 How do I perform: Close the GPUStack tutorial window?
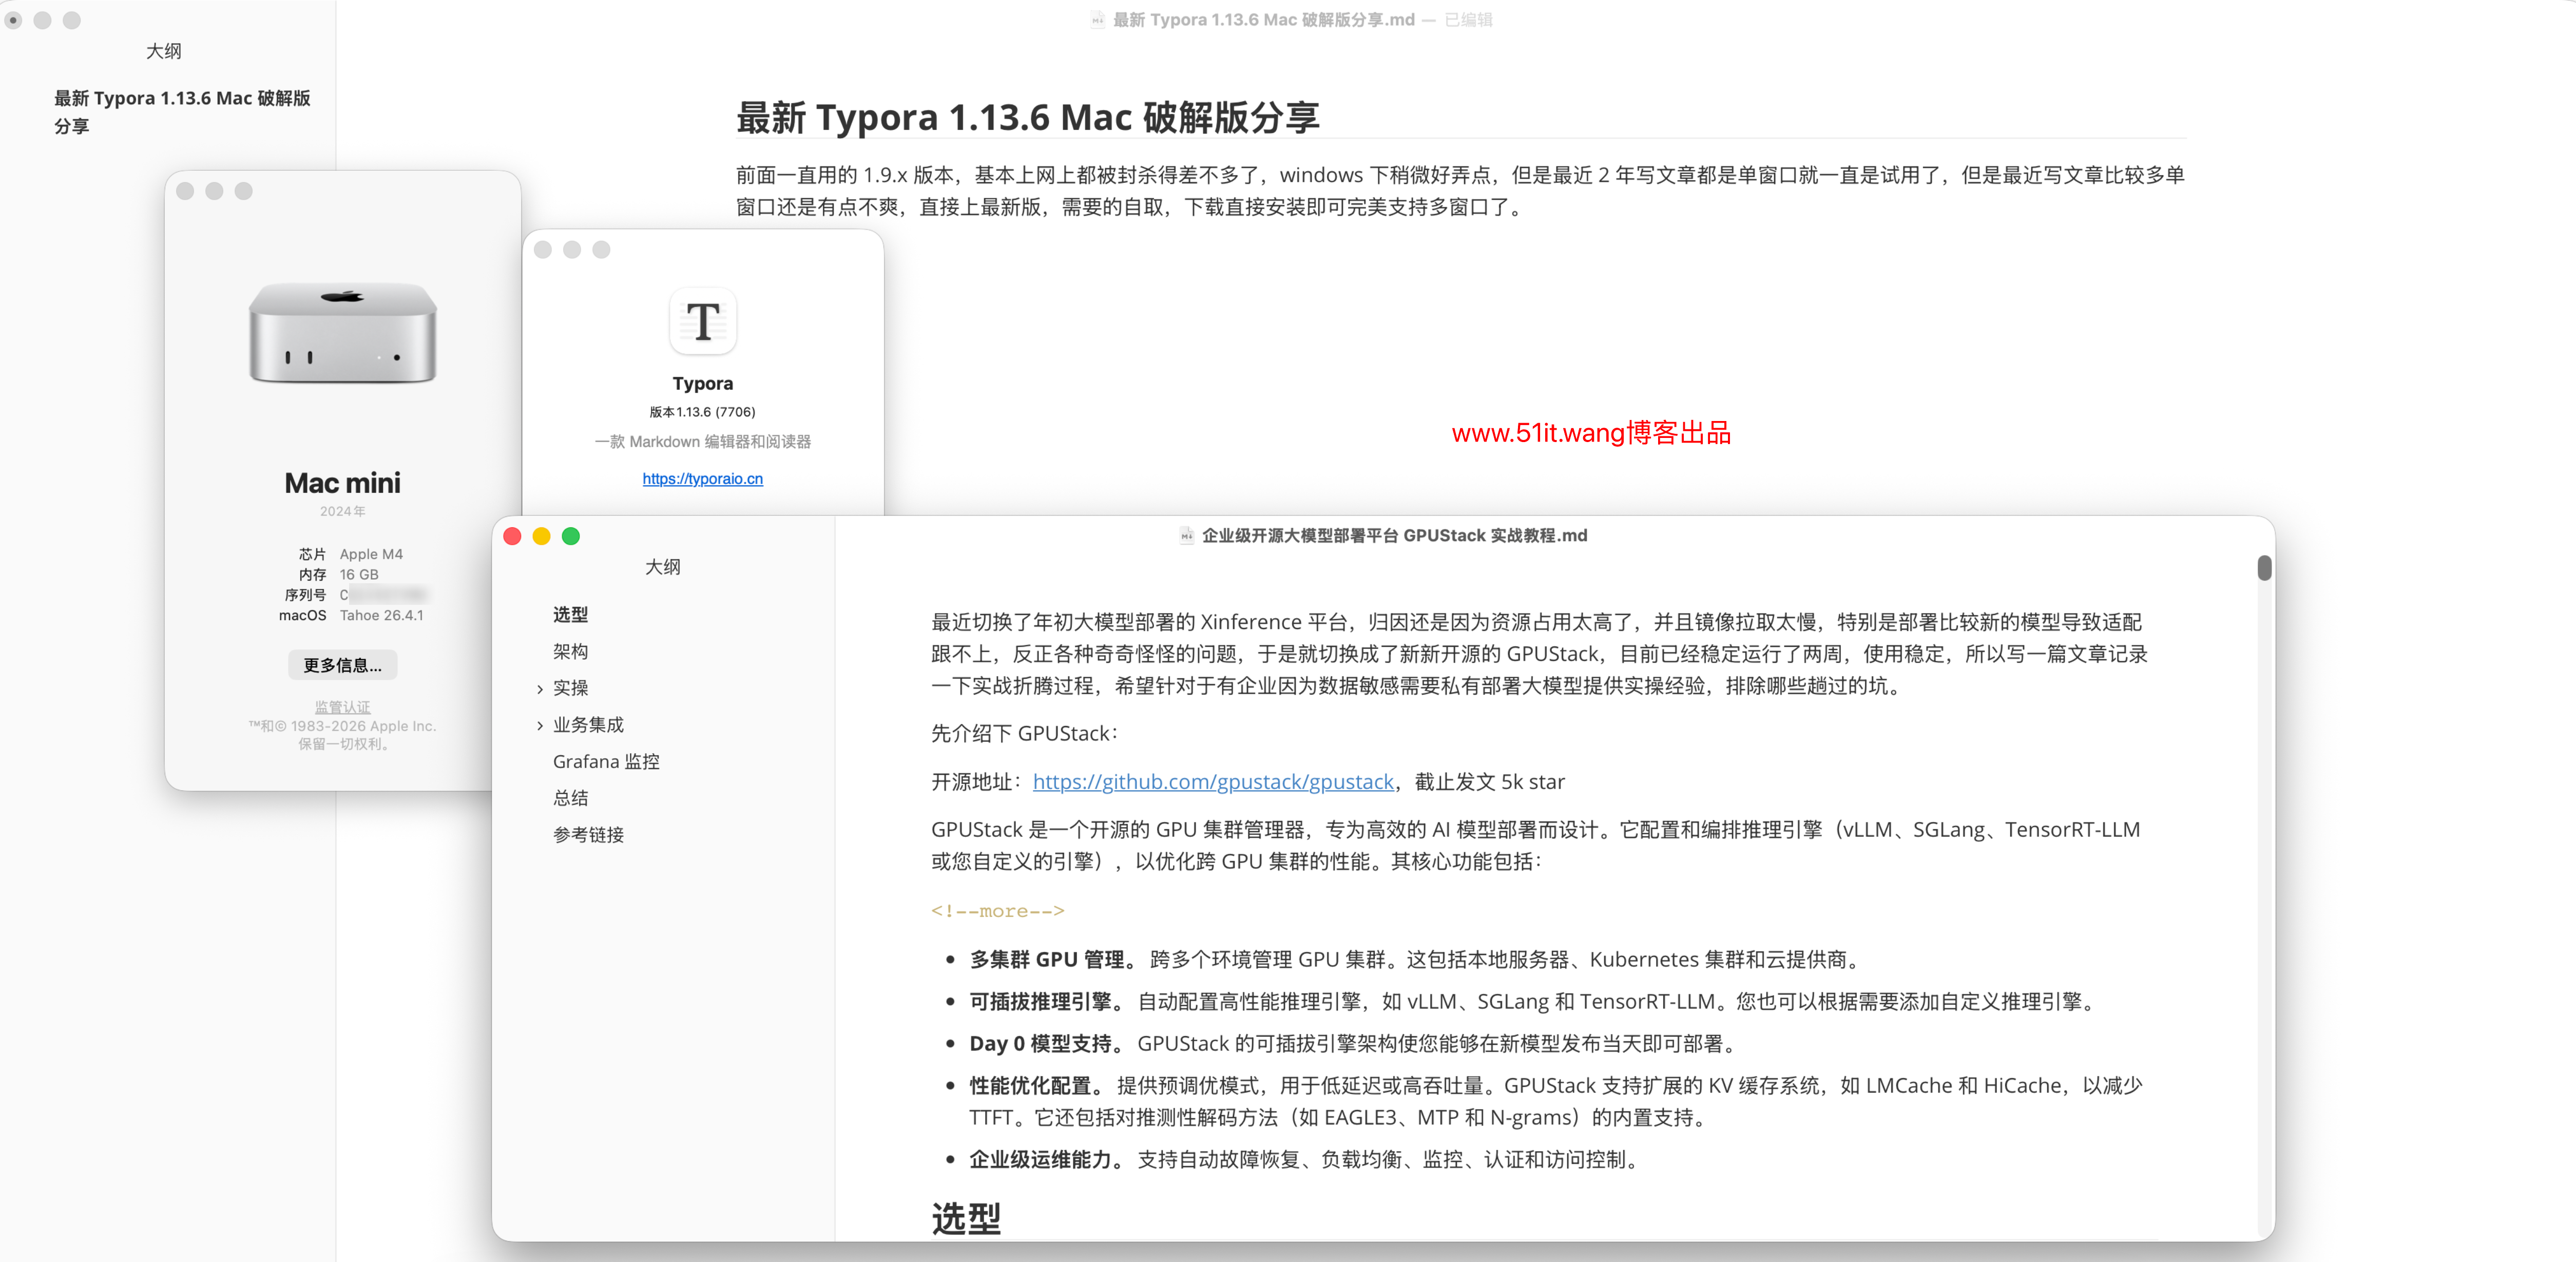[x=512, y=536]
